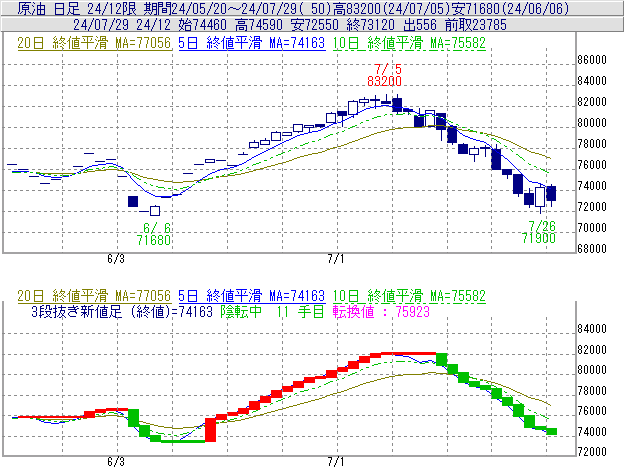
Task: Click the last dark candle of the candlestick chart
Action: click(x=551, y=193)
